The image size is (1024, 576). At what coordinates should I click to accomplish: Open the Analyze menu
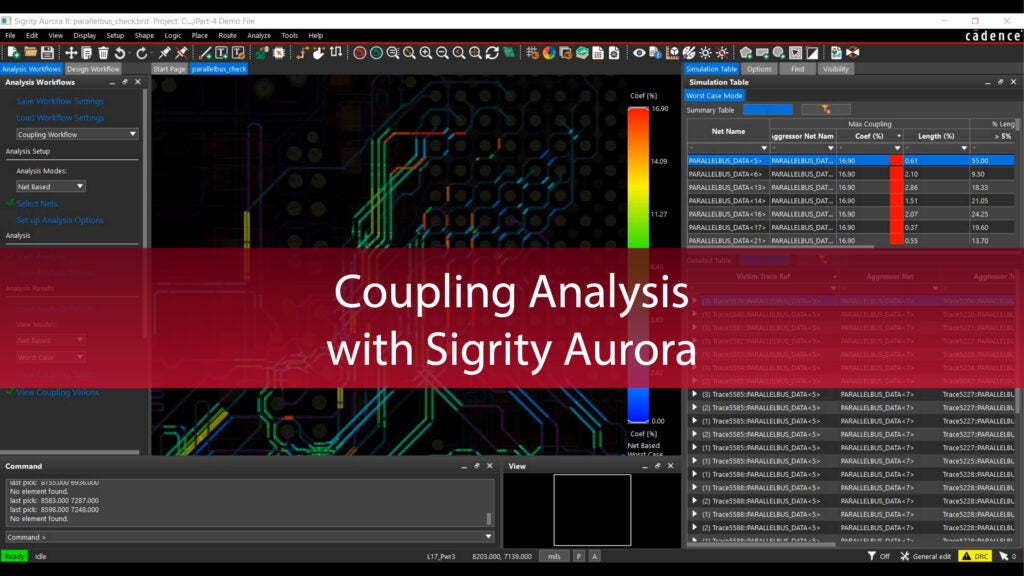(259, 34)
